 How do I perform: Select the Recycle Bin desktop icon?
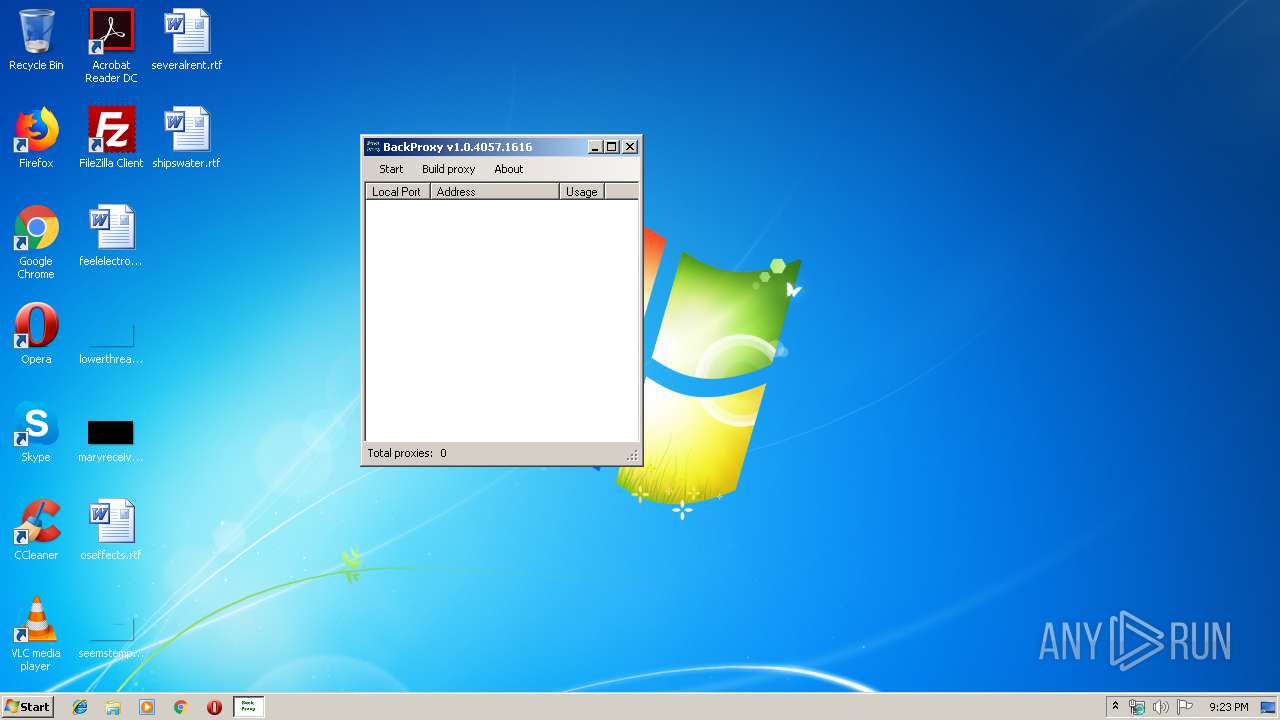36,40
